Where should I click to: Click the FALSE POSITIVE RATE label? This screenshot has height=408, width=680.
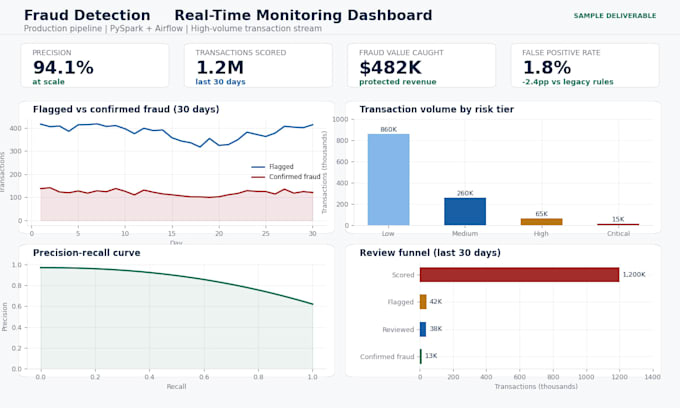pyautogui.click(x=561, y=52)
